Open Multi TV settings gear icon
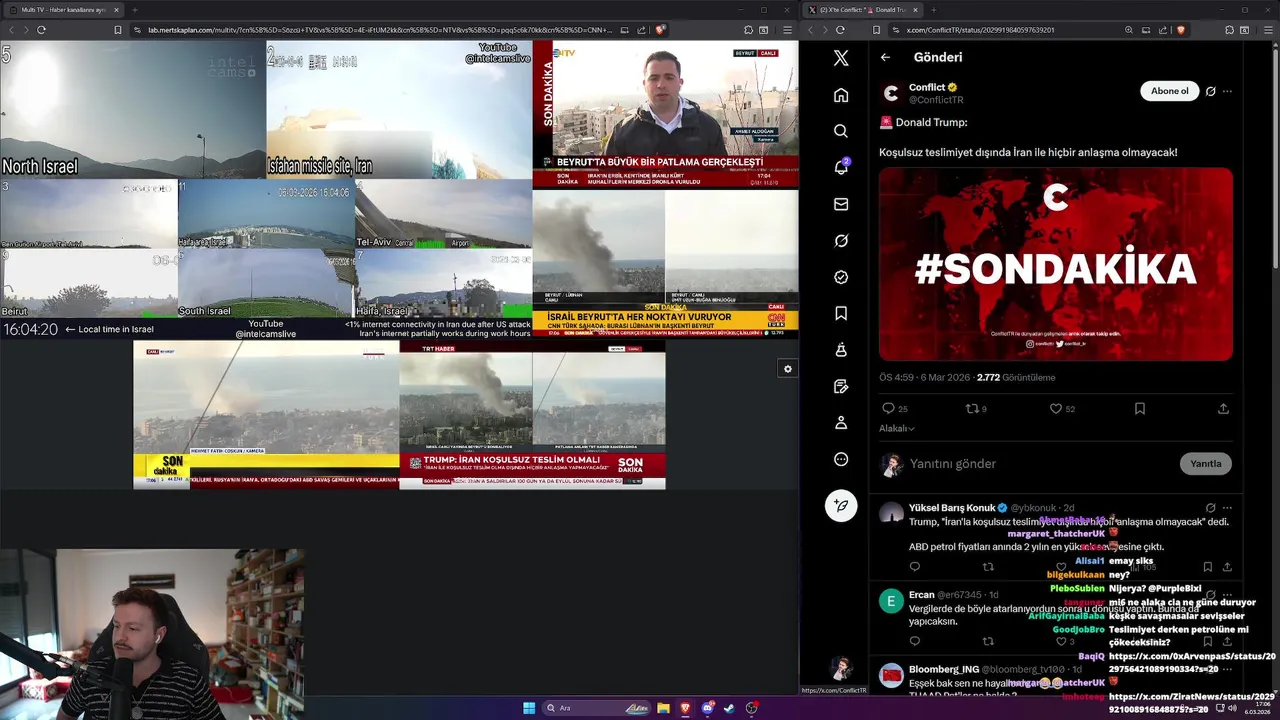1280x720 pixels. (x=787, y=369)
